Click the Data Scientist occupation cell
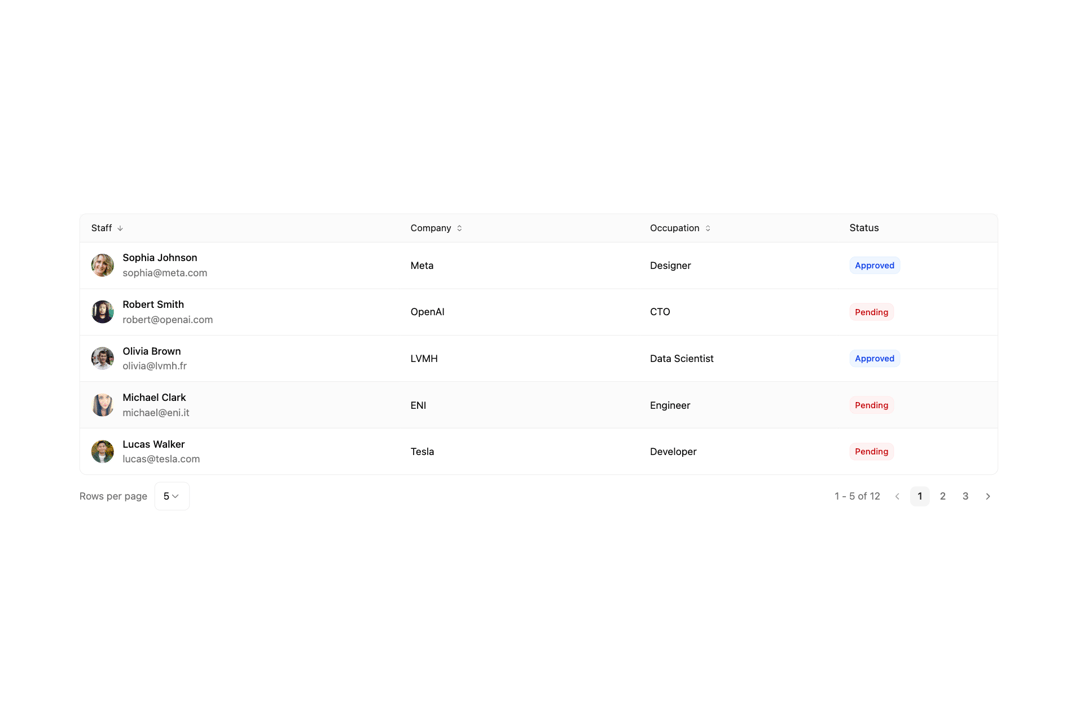This screenshot has width=1080, height=724. pyautogui.click(x=681, y=358)
